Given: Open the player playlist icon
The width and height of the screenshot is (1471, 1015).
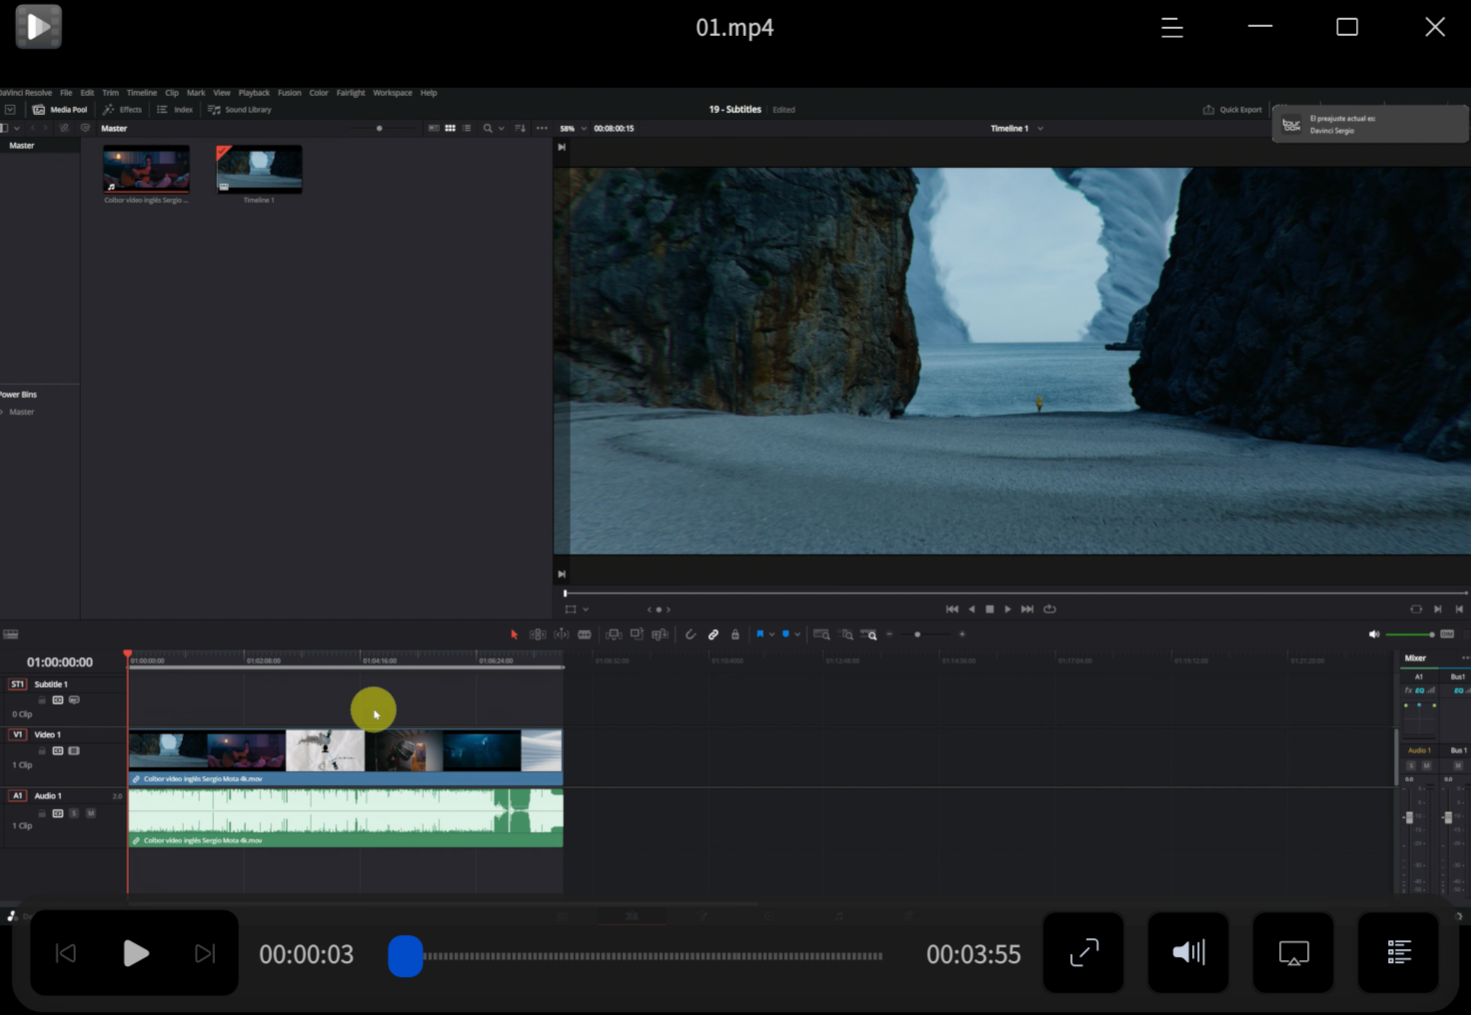Looking at the screenshot, I should [x=1398, y=953].
